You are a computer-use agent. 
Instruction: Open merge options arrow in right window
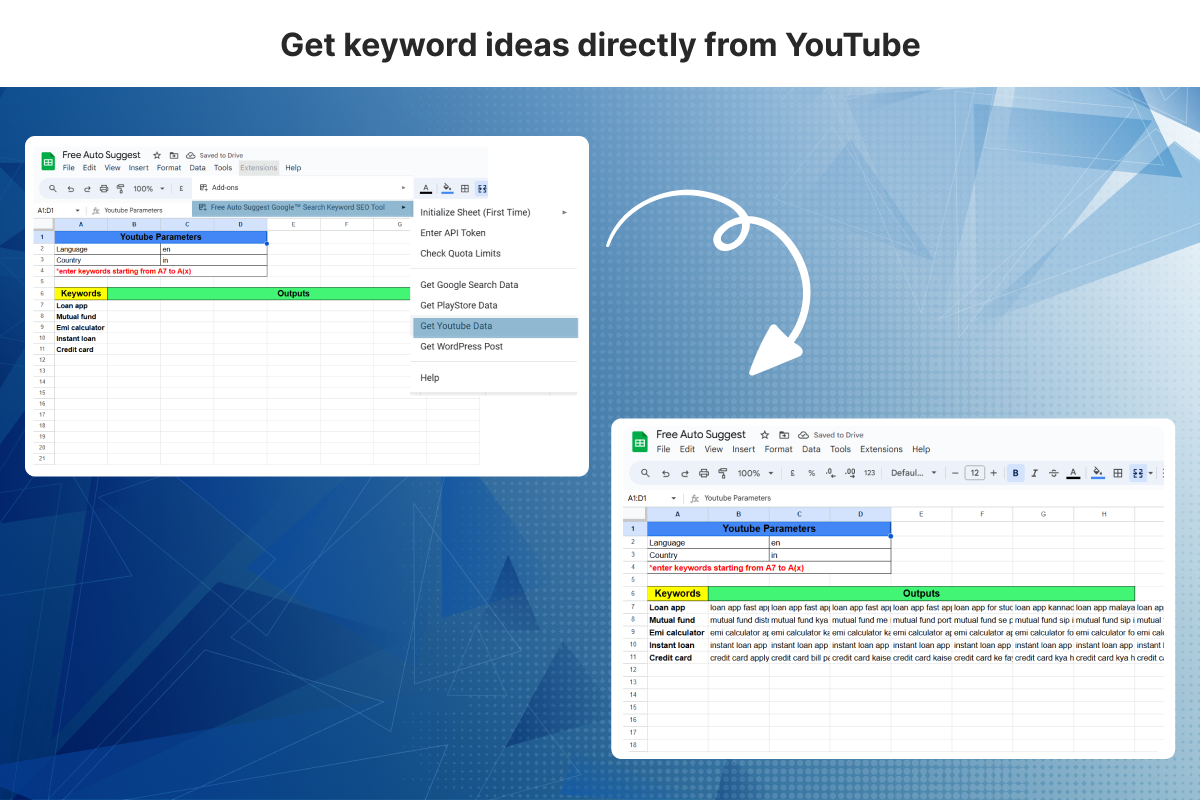point(1151,473)
